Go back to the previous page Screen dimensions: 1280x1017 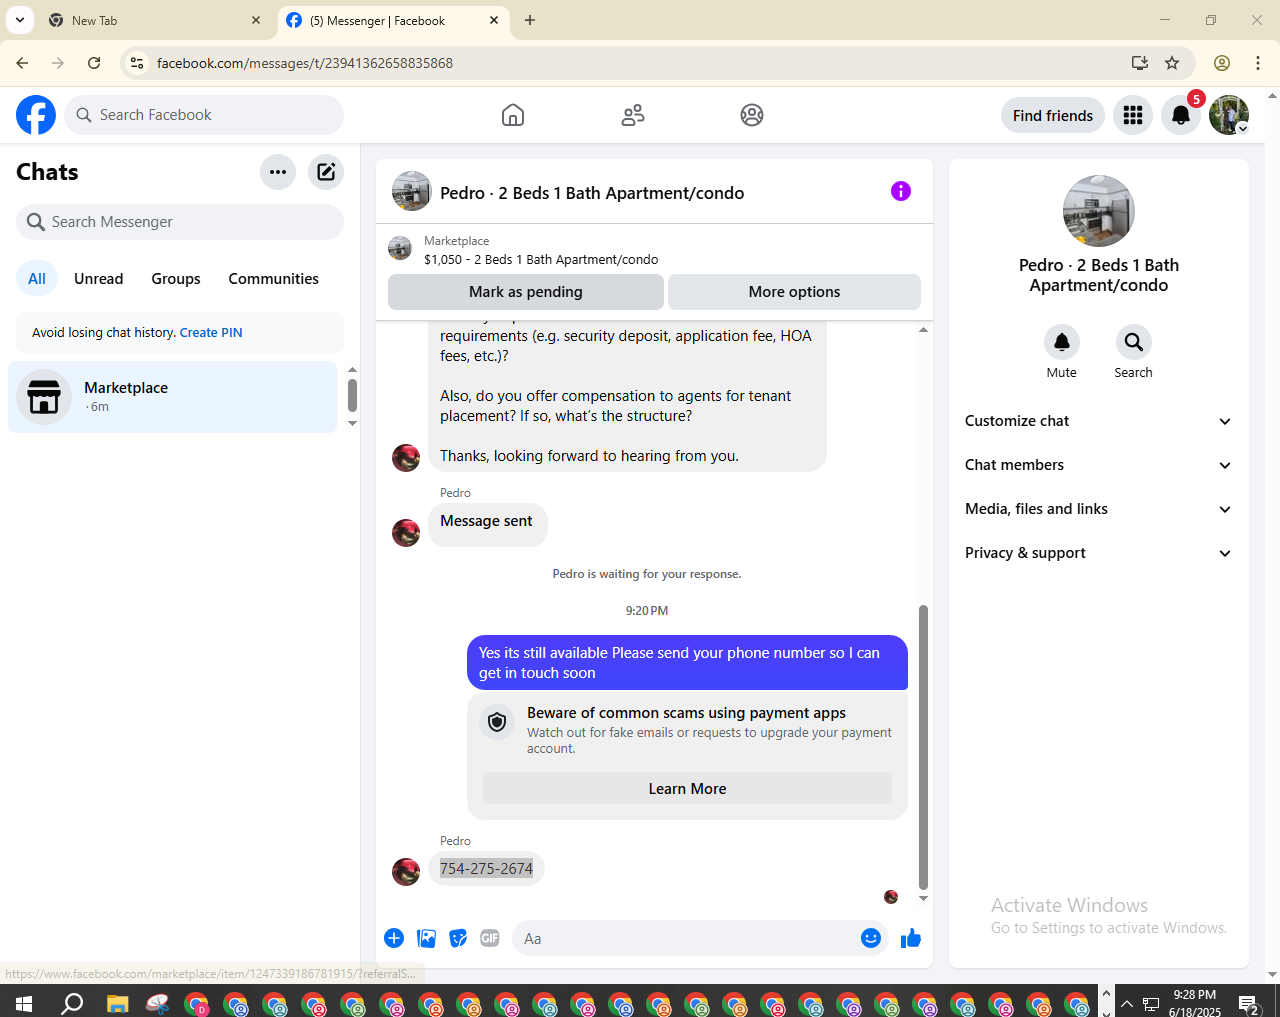point(22,63)
